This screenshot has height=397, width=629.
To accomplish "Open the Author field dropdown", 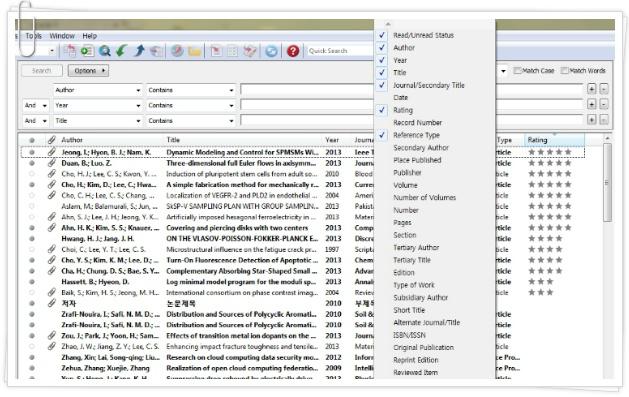I will click(x=138, y=90).
